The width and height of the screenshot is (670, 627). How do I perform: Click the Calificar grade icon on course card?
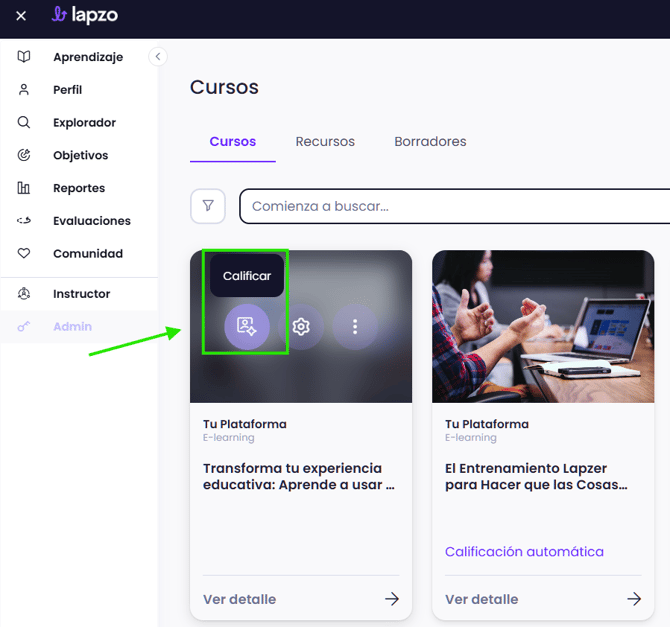pos(247,326)
